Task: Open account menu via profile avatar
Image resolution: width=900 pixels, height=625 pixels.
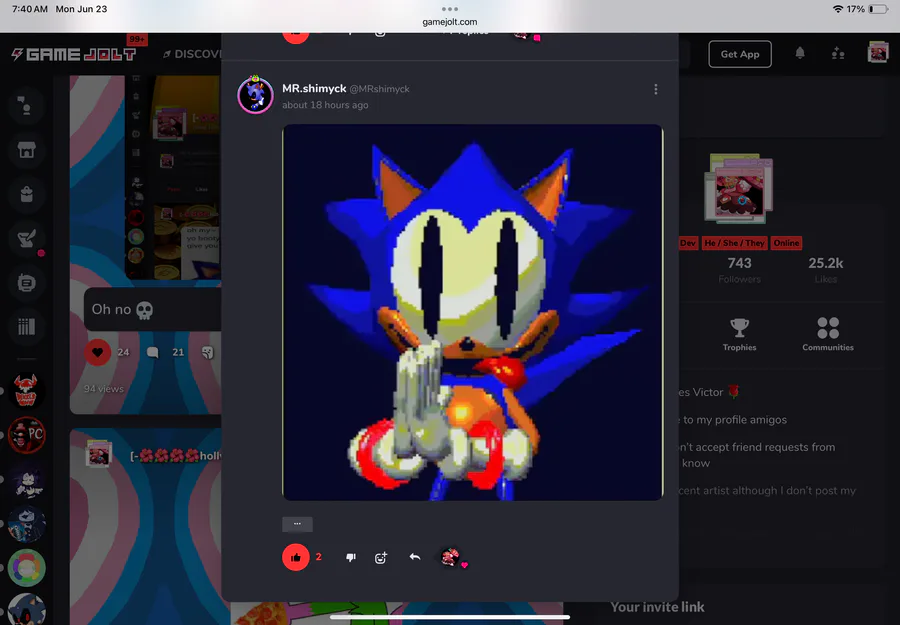Action: tap(878, 52)
